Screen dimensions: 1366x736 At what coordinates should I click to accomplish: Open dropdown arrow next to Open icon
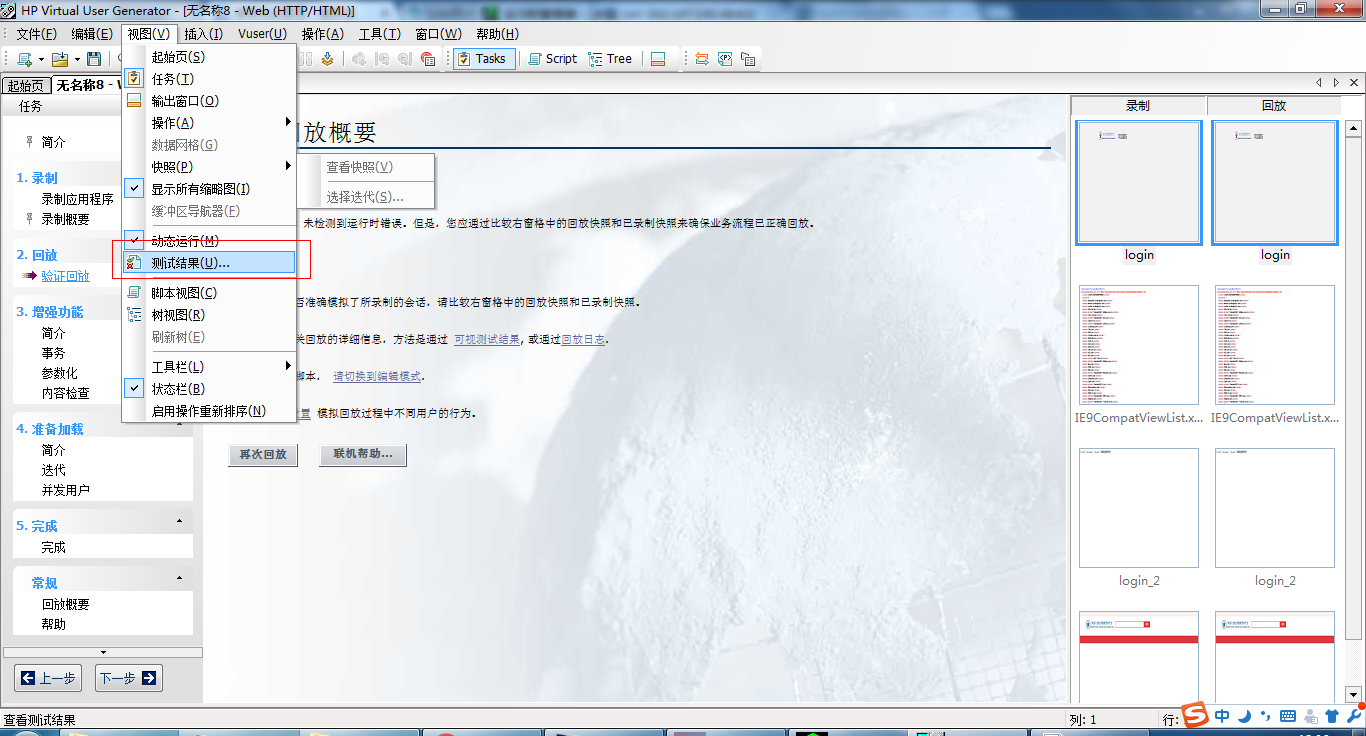pos(77,59)
